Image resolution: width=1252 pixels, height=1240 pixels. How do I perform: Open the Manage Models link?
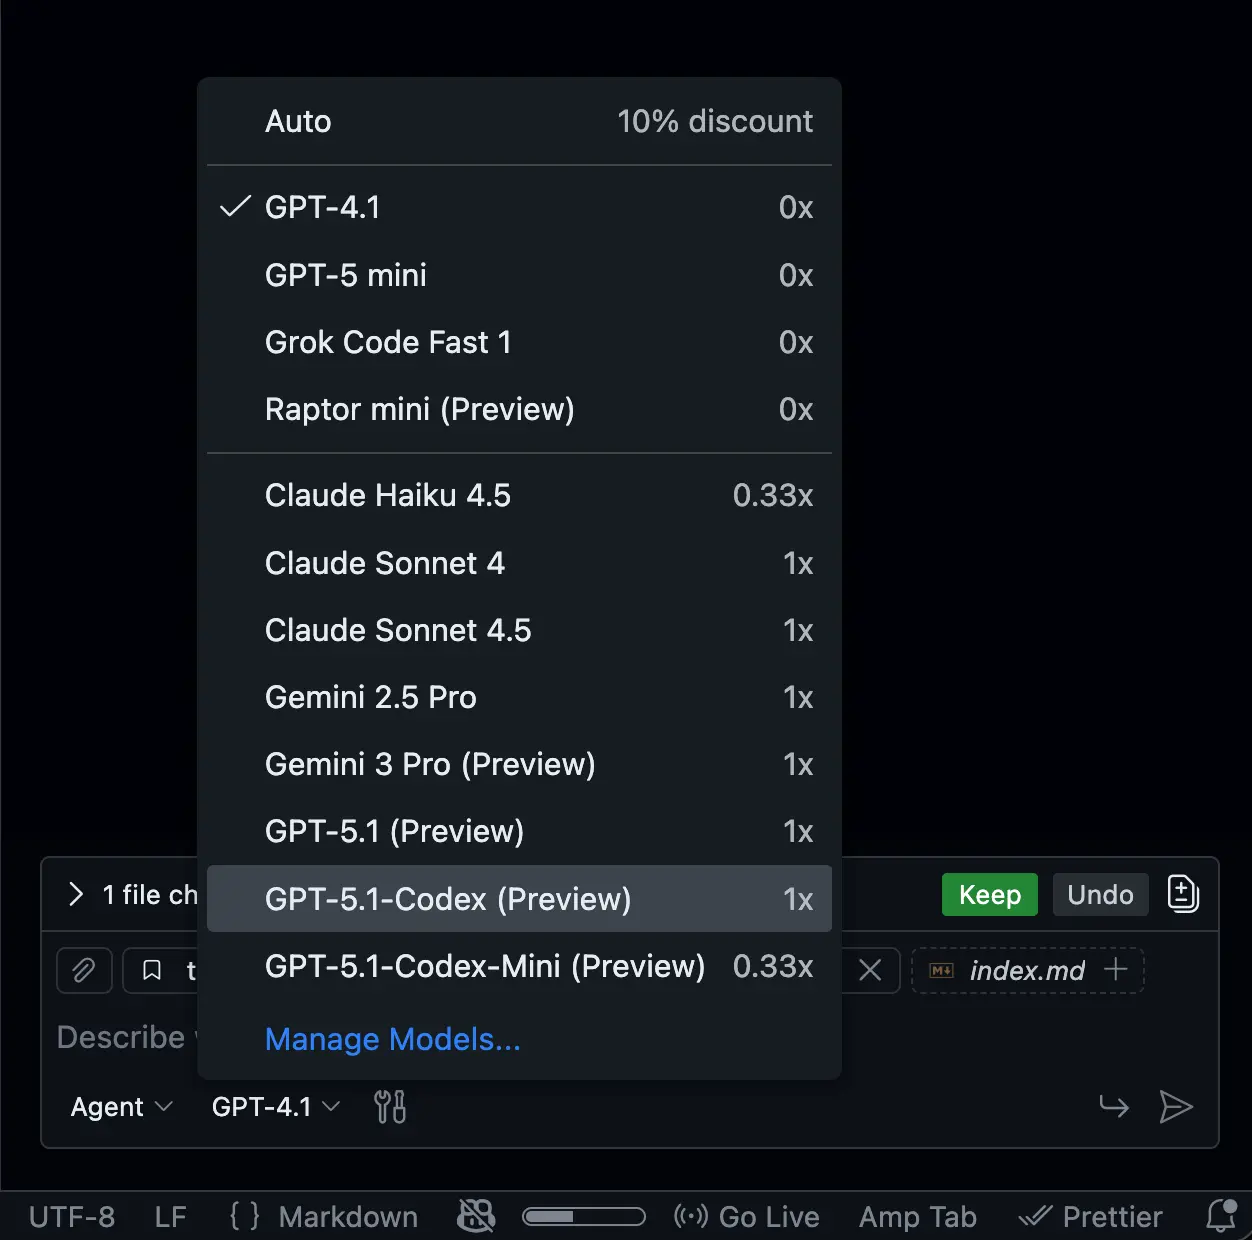392,1040
